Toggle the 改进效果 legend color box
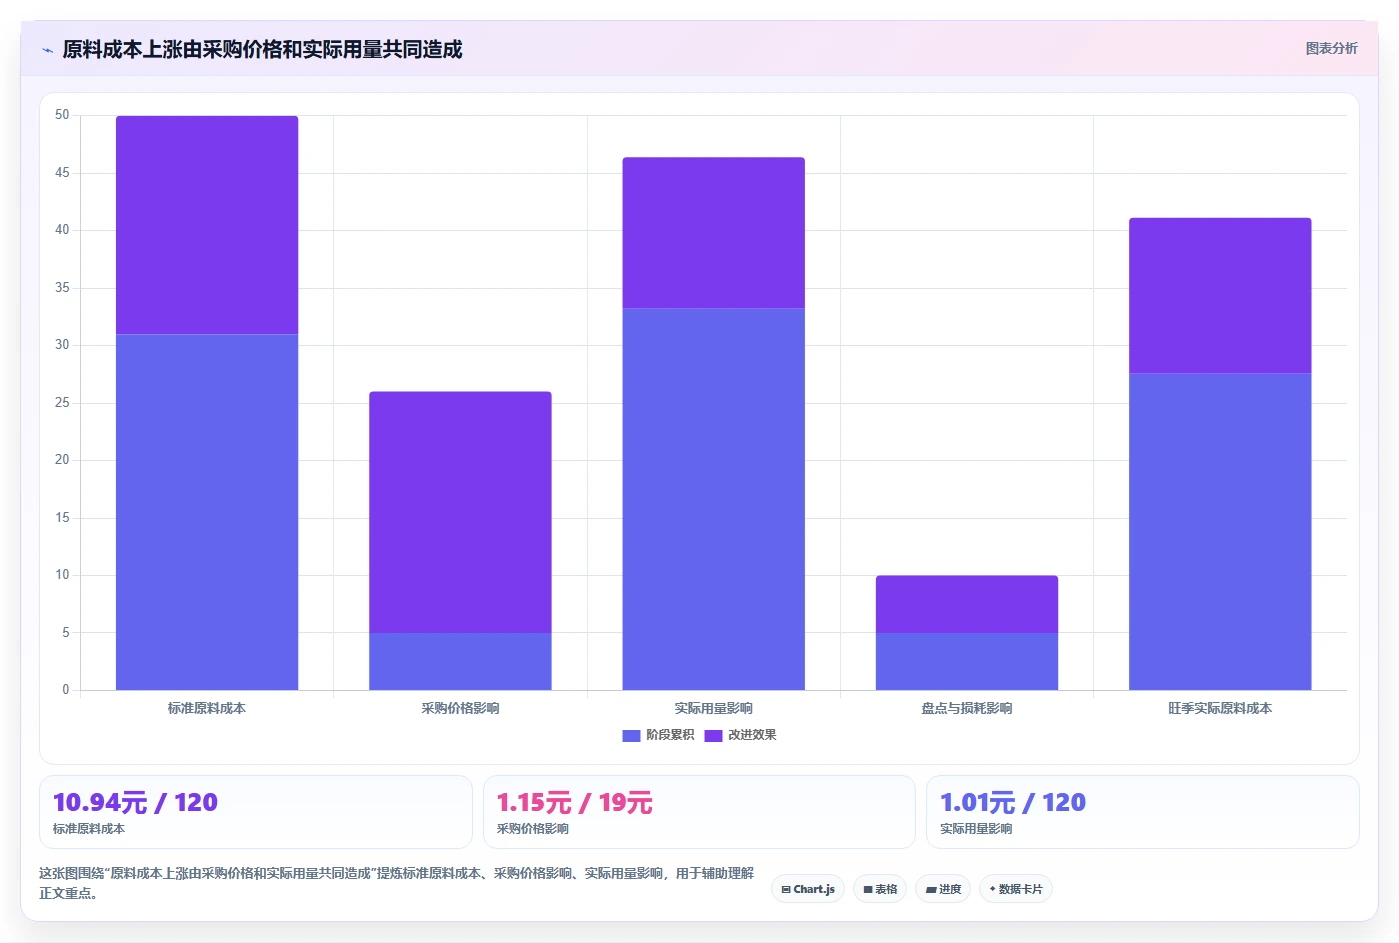Screen dimensions: 1399x943 (713, 735)
